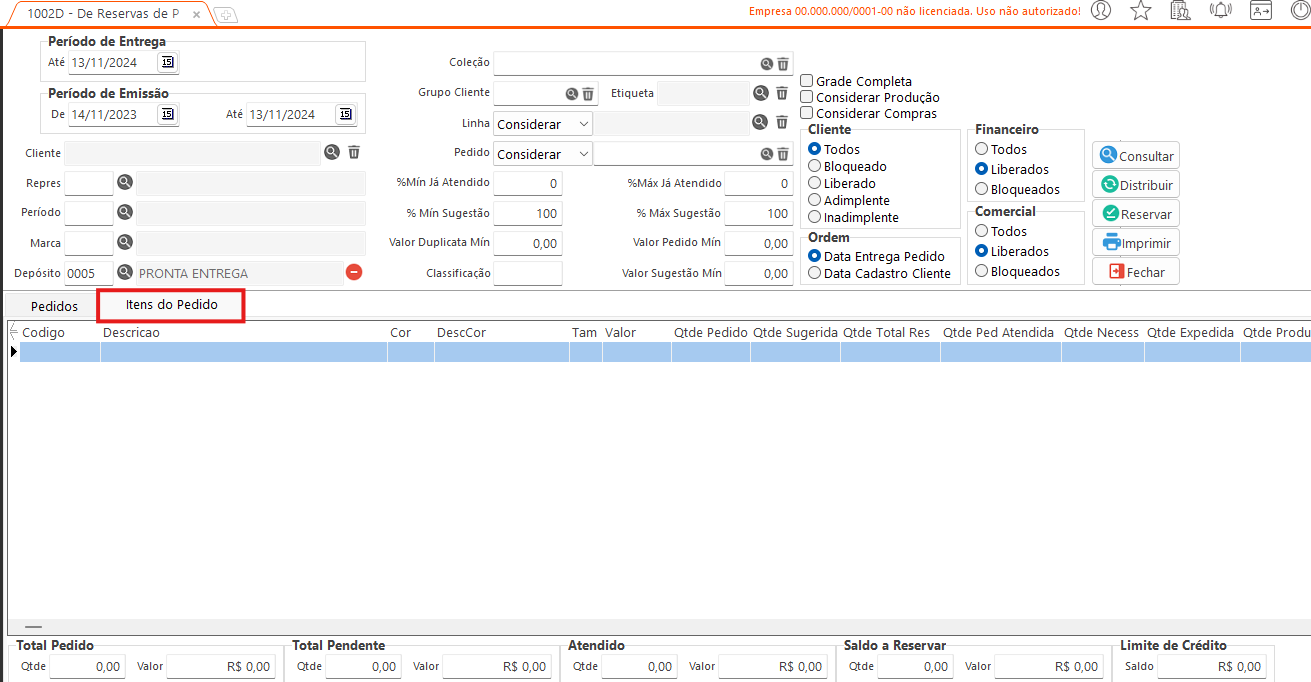Open the user profile icon in top bar
Image resolution: width=1311 pixels, height=682 pixels.
[1101, 11]
